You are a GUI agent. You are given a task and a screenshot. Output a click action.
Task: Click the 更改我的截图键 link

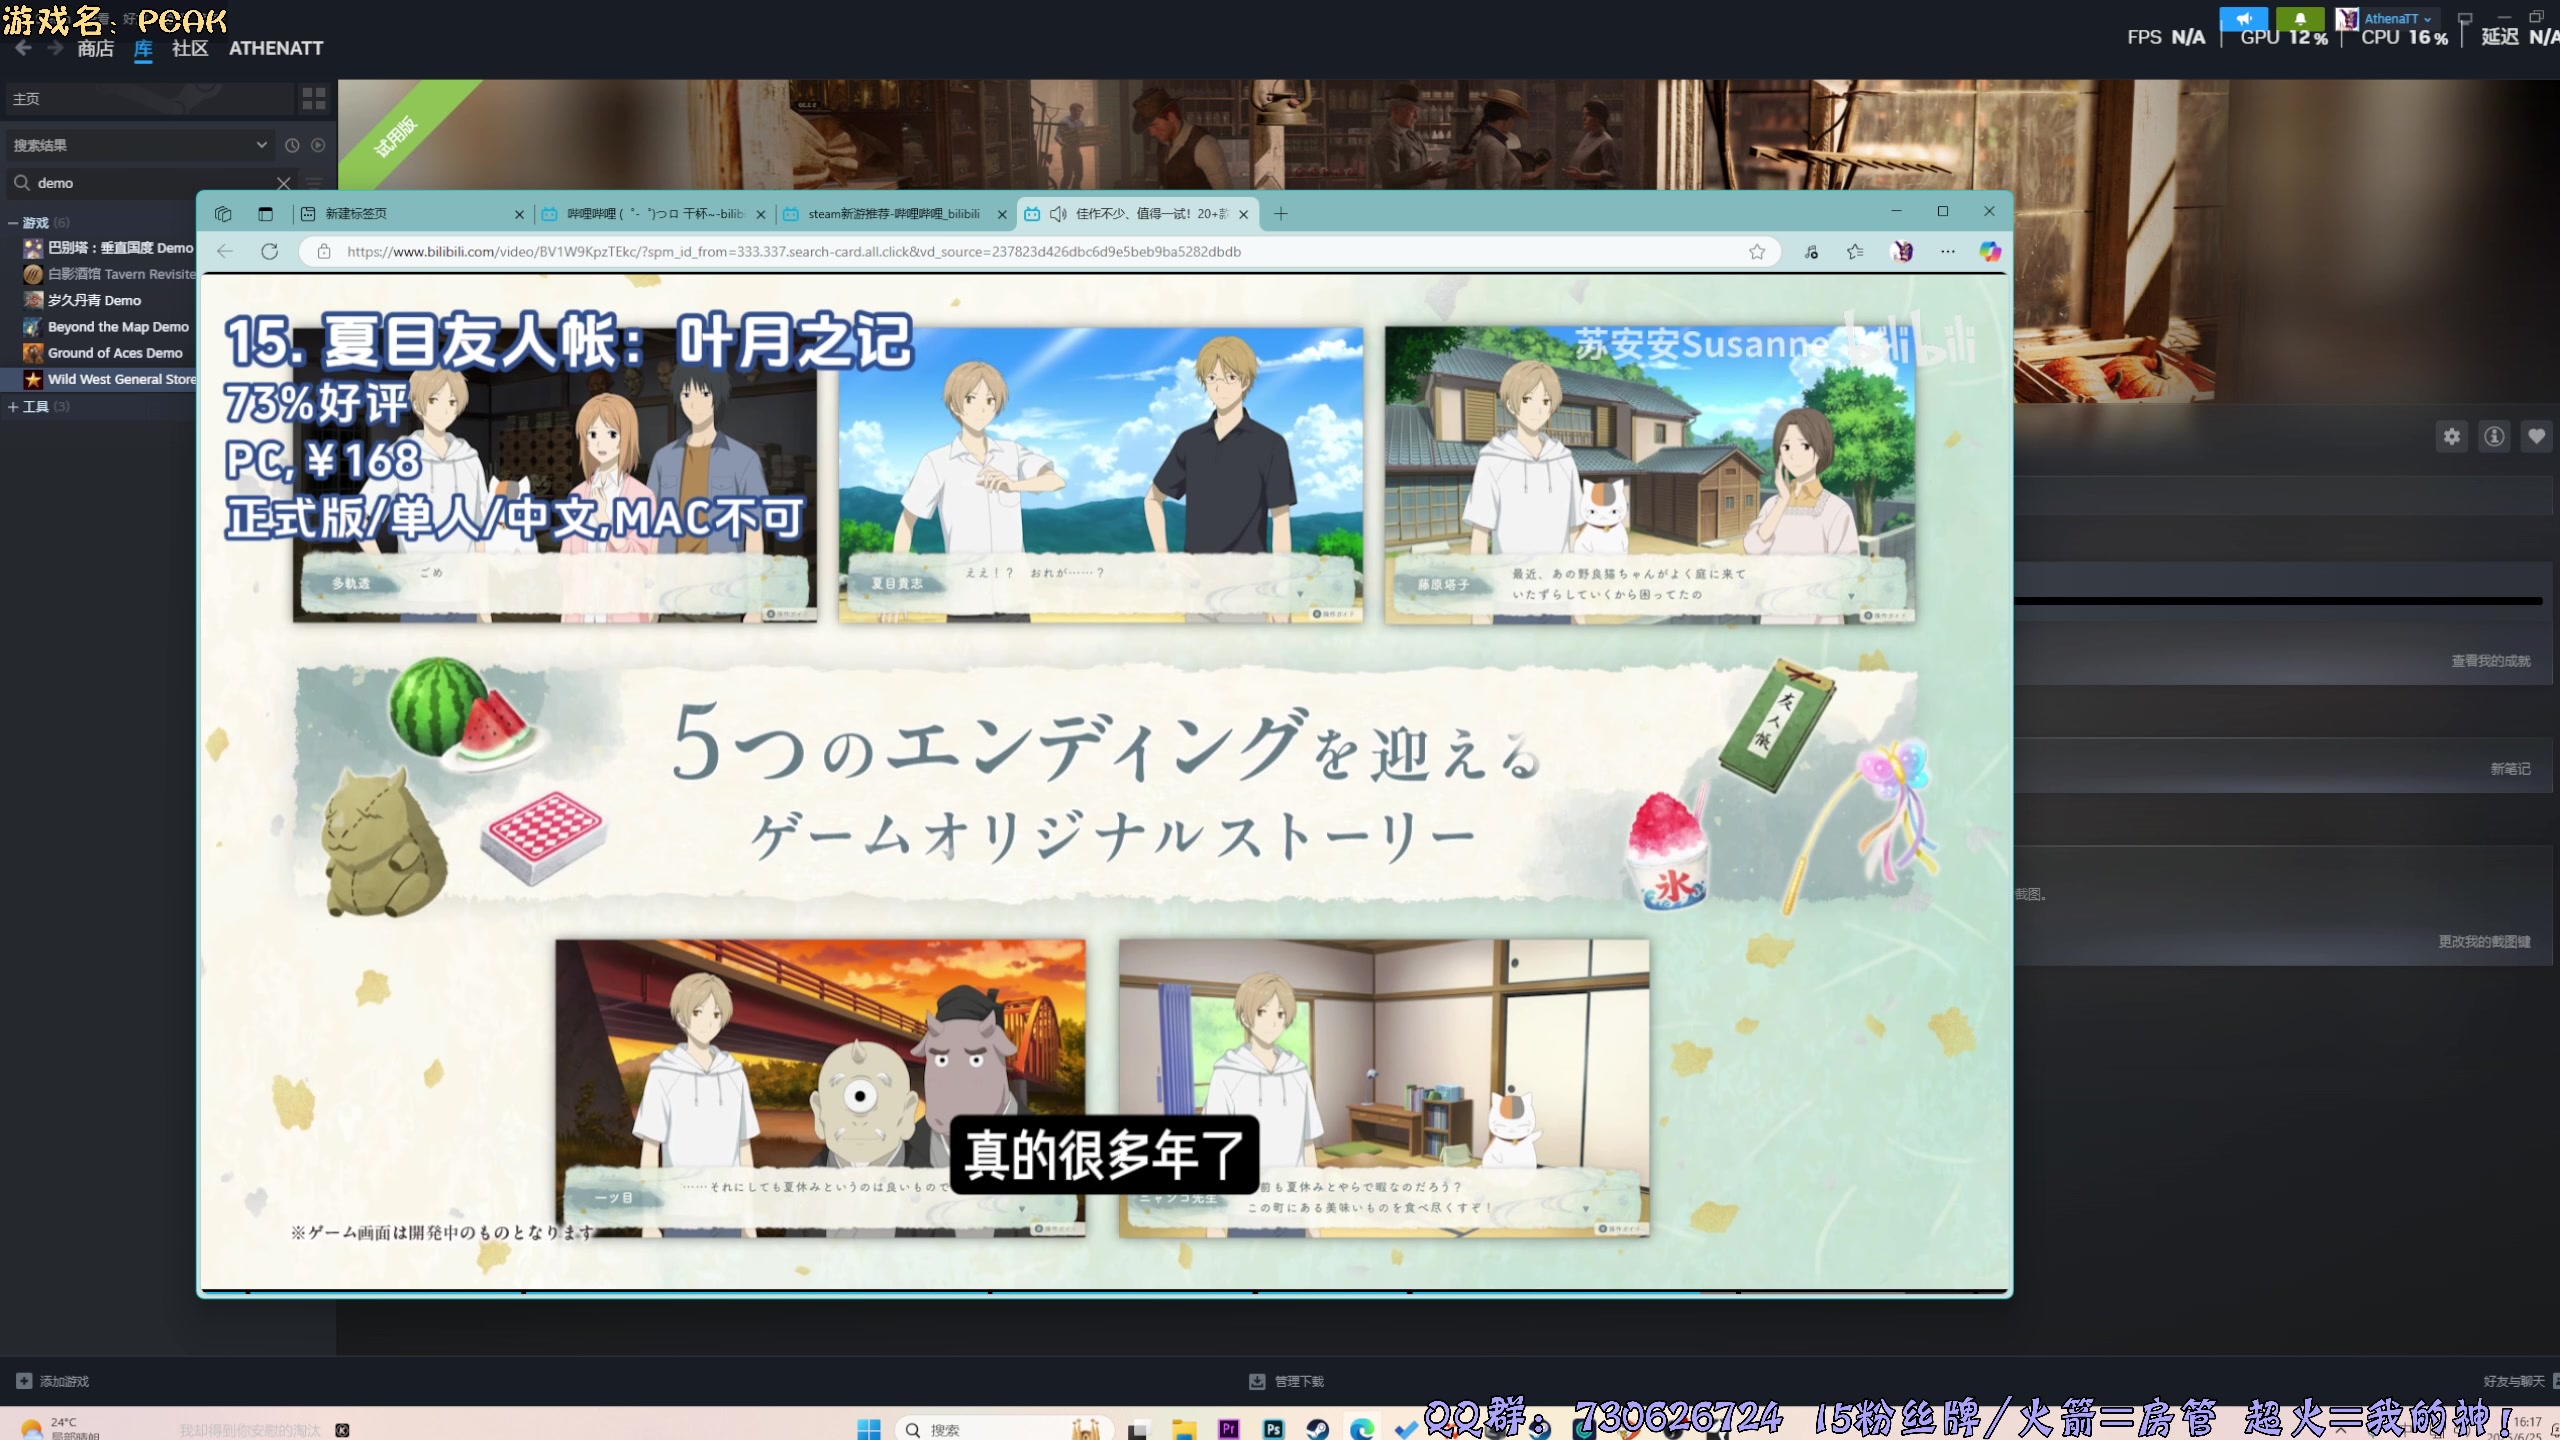2484,942
